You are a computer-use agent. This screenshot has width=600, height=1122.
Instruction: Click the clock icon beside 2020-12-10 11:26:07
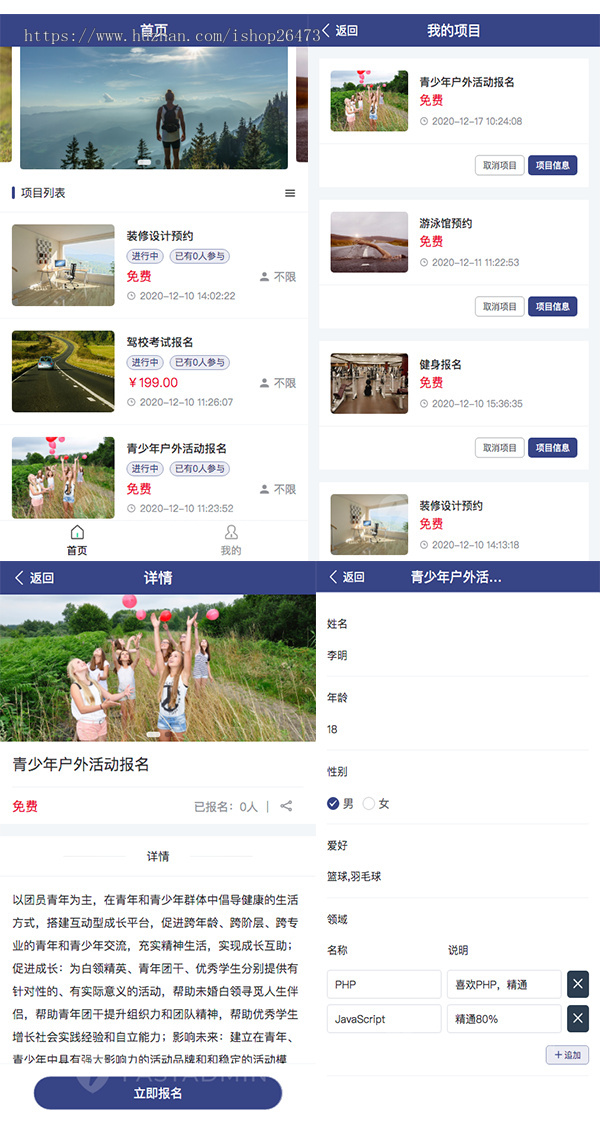pos(131,402)
